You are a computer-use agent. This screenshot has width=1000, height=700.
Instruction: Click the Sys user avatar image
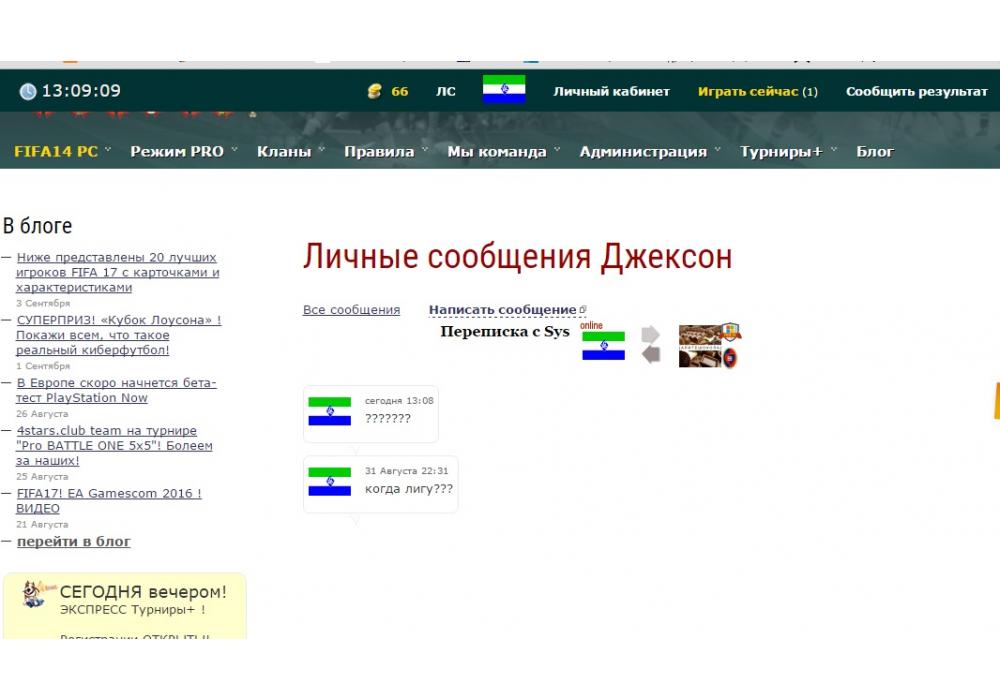coord(708,346)
